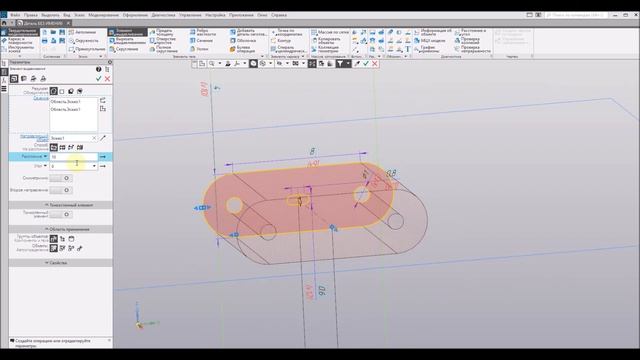
Task: Click the Скругление tool
Action: pyautogui.click(x=124, y=49)
